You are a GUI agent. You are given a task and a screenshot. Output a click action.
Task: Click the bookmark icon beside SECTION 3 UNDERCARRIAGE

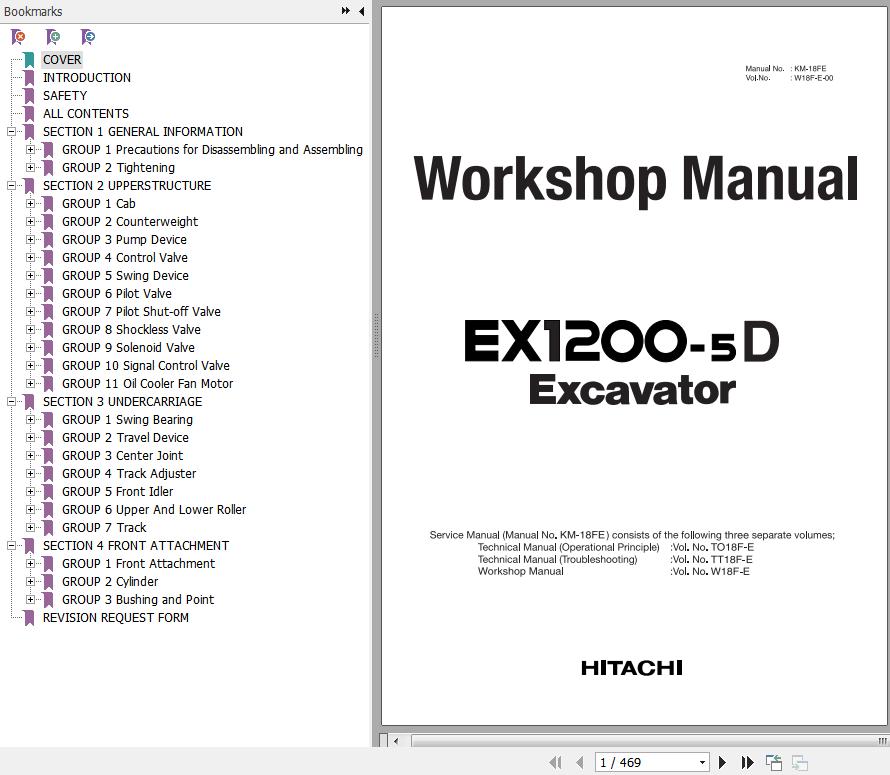(29, 402)
